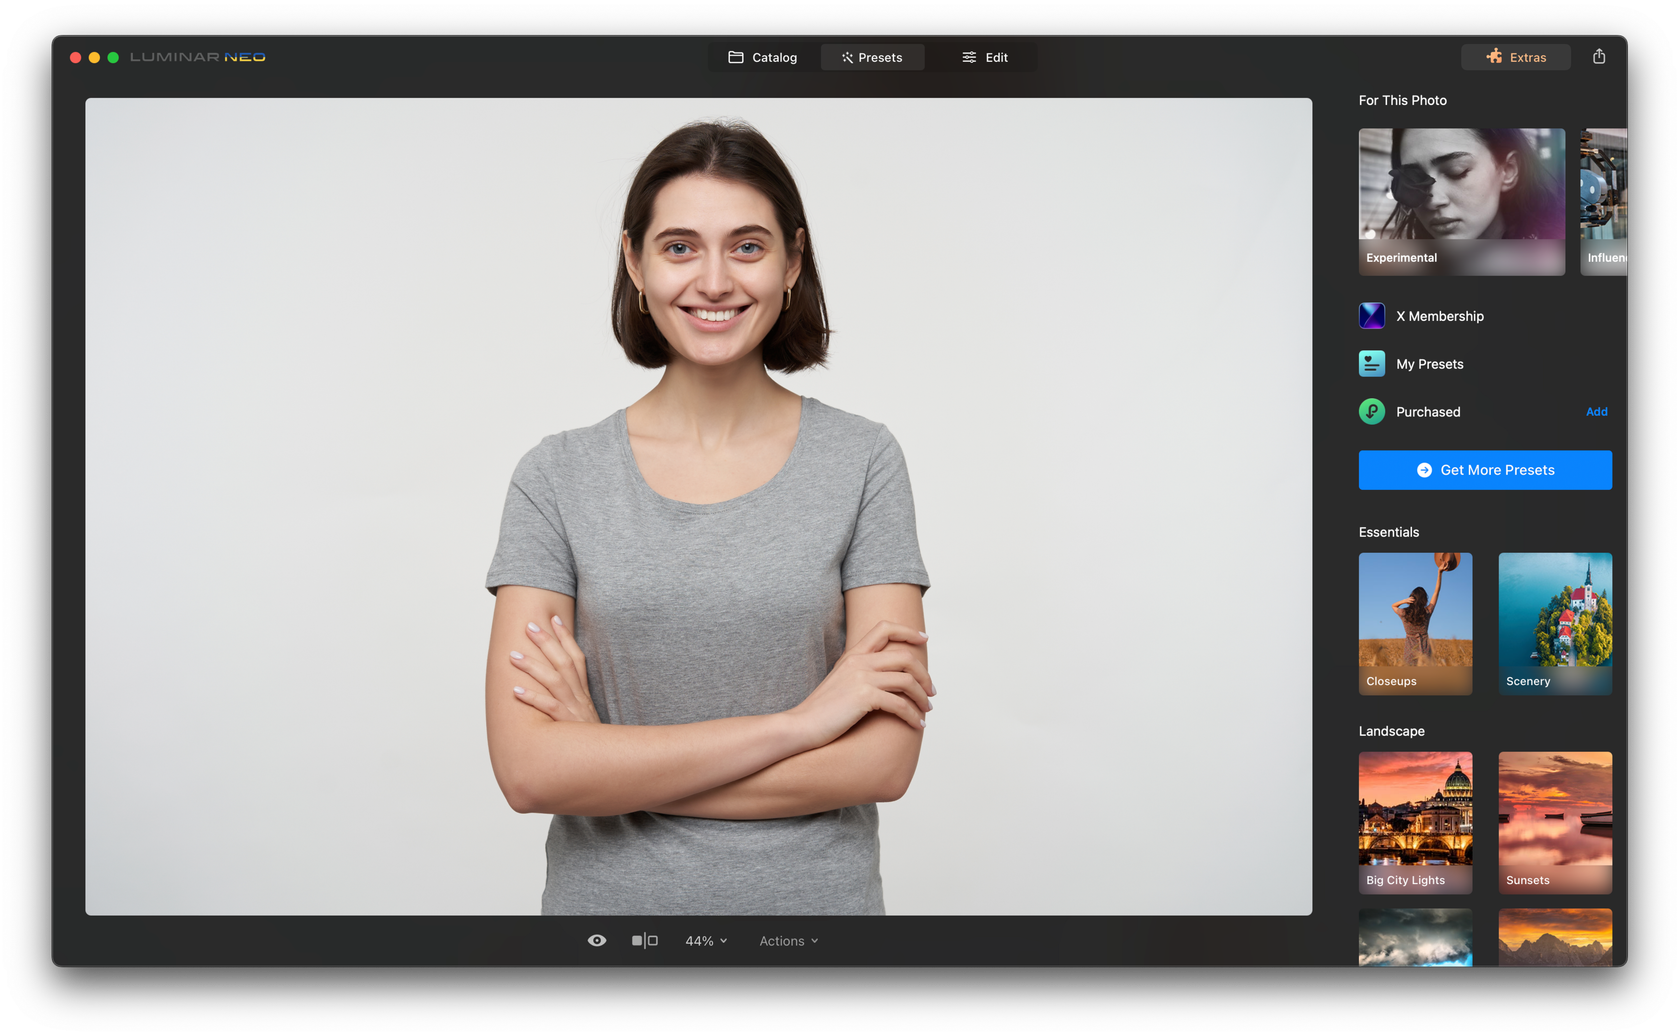This screenshot has height=1036, width=1680.
Task: Apply the Big City Lights landscape preset
Action: coord(1414,820)
